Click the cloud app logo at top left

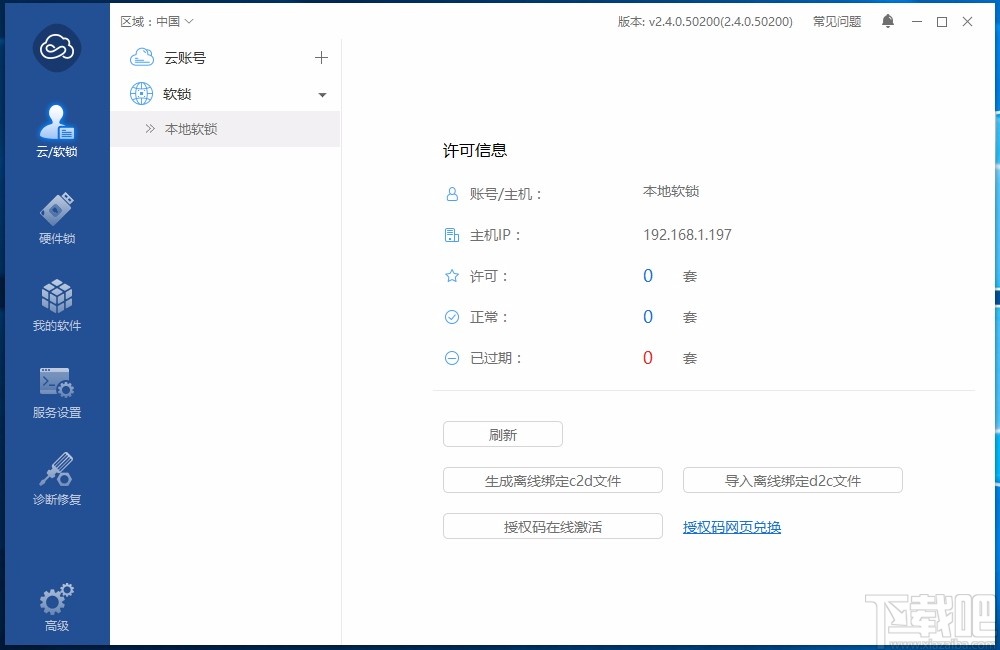coord(55,48)
